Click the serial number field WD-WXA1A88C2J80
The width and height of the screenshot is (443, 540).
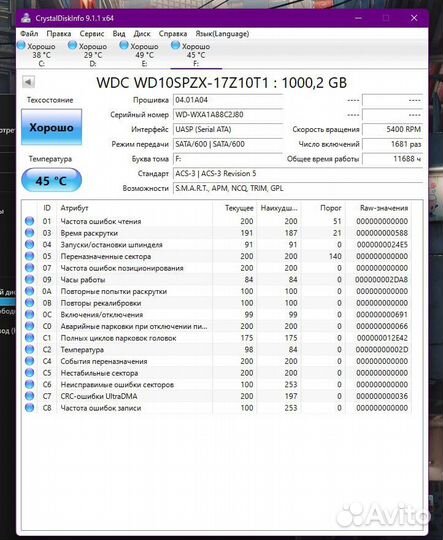pos(228,115)
